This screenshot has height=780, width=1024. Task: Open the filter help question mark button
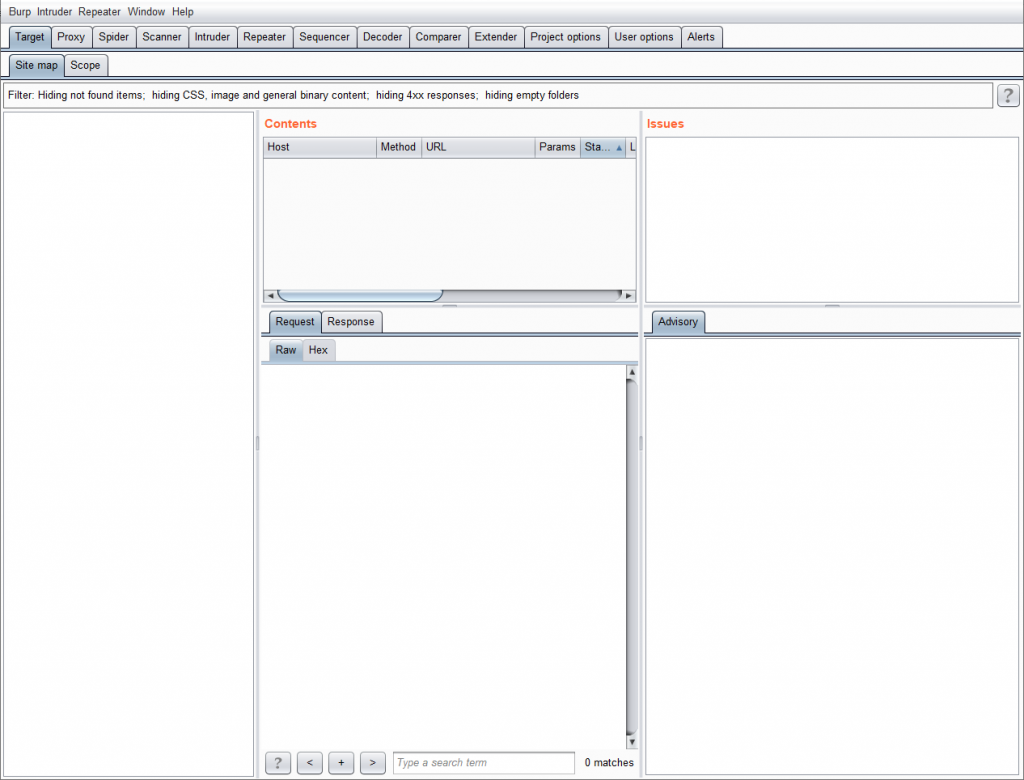point(1008,95)
